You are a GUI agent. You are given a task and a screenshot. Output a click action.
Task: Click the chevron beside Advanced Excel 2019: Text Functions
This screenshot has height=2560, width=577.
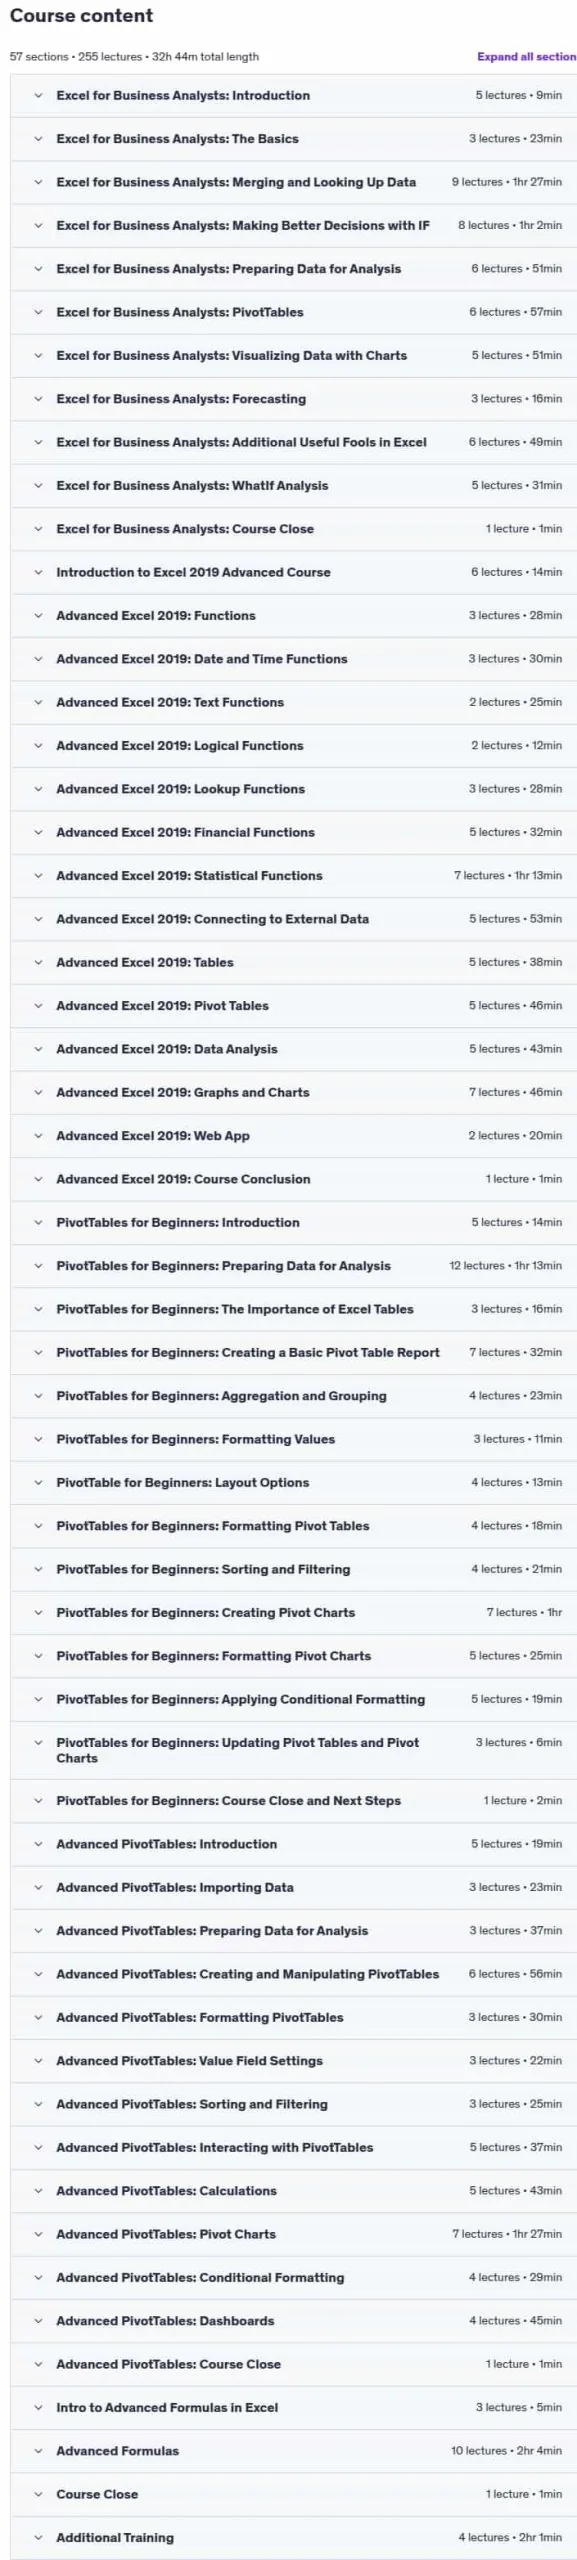38,702
